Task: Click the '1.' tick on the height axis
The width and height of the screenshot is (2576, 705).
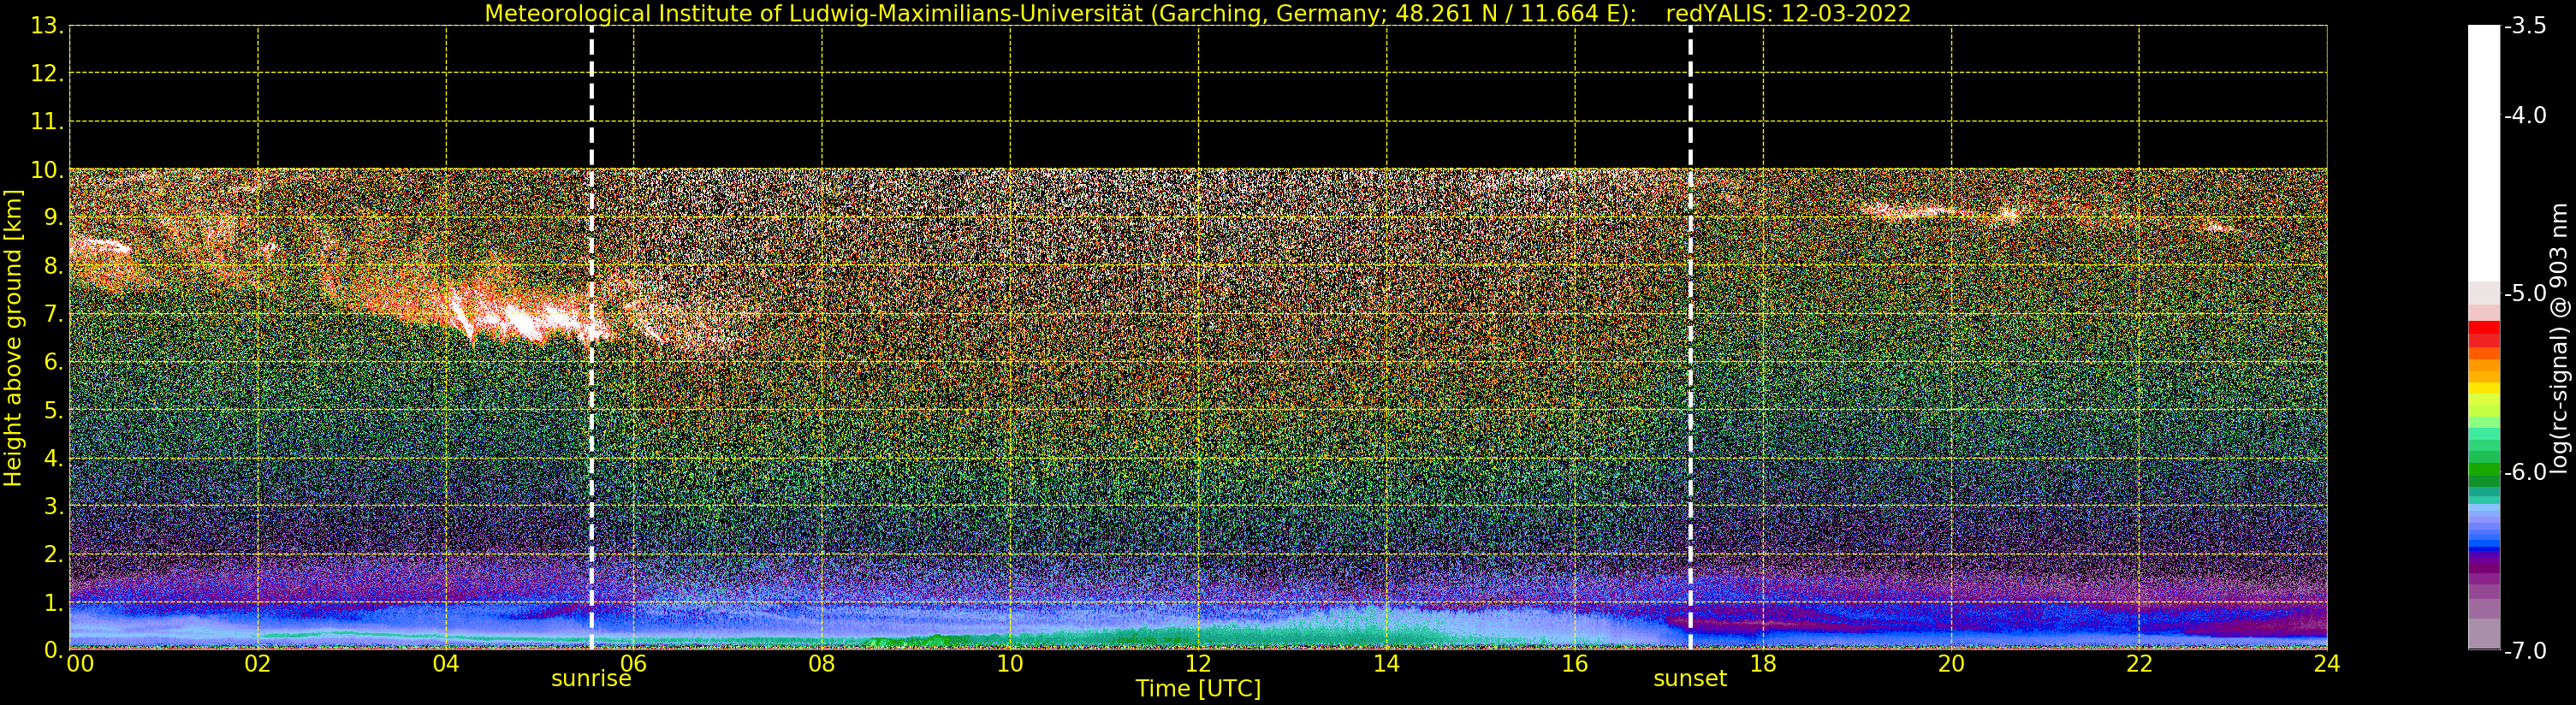Action: (53, 602)
